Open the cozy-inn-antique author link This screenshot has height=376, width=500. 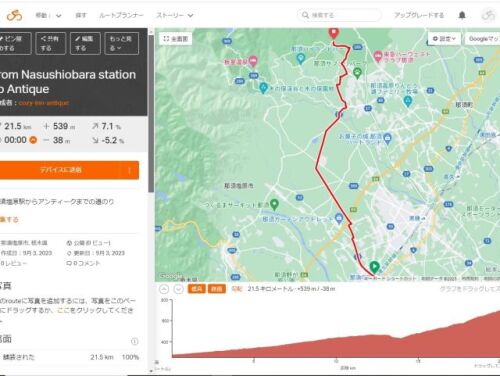[x=44, y=103]
